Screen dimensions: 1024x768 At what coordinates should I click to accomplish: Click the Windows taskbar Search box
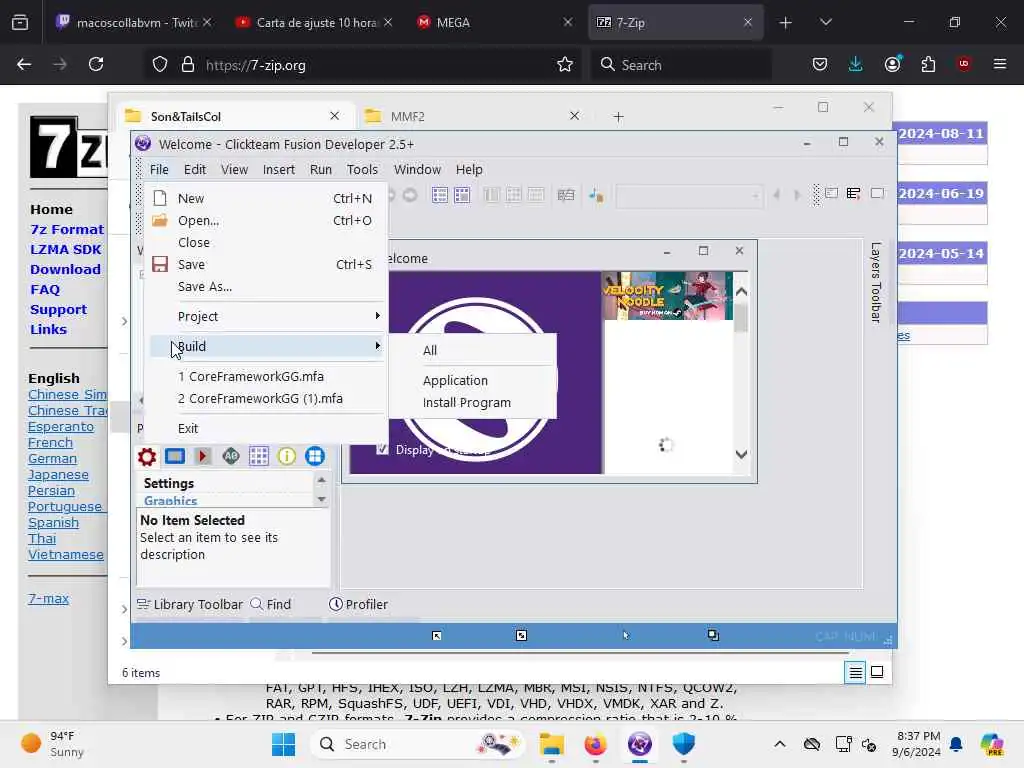pos(418,744)
